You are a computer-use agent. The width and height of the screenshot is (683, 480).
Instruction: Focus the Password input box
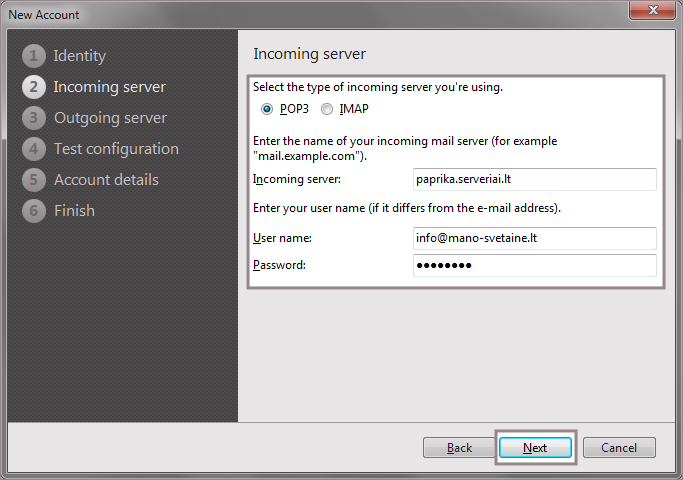pos(534,265)
